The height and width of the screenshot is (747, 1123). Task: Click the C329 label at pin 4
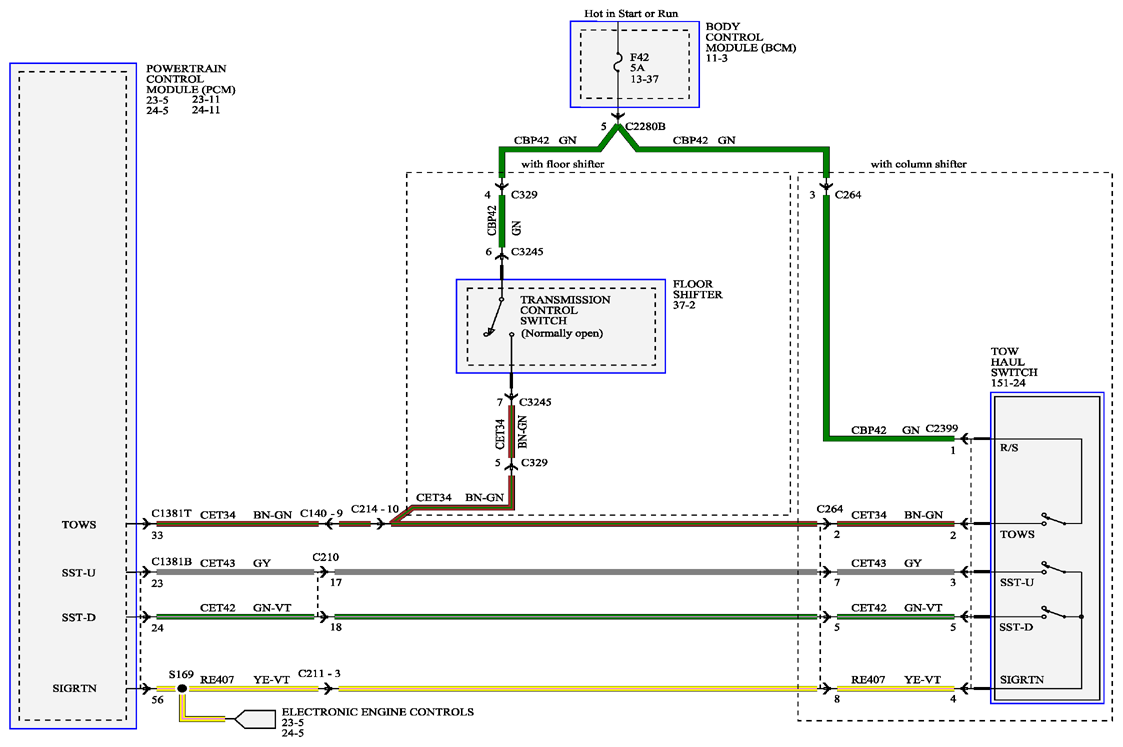coord(524,194)
